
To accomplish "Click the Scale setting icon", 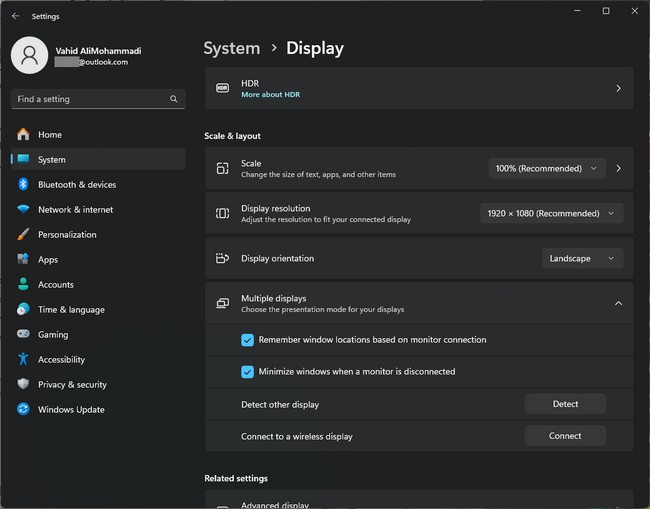I will [x=223, y=168].
